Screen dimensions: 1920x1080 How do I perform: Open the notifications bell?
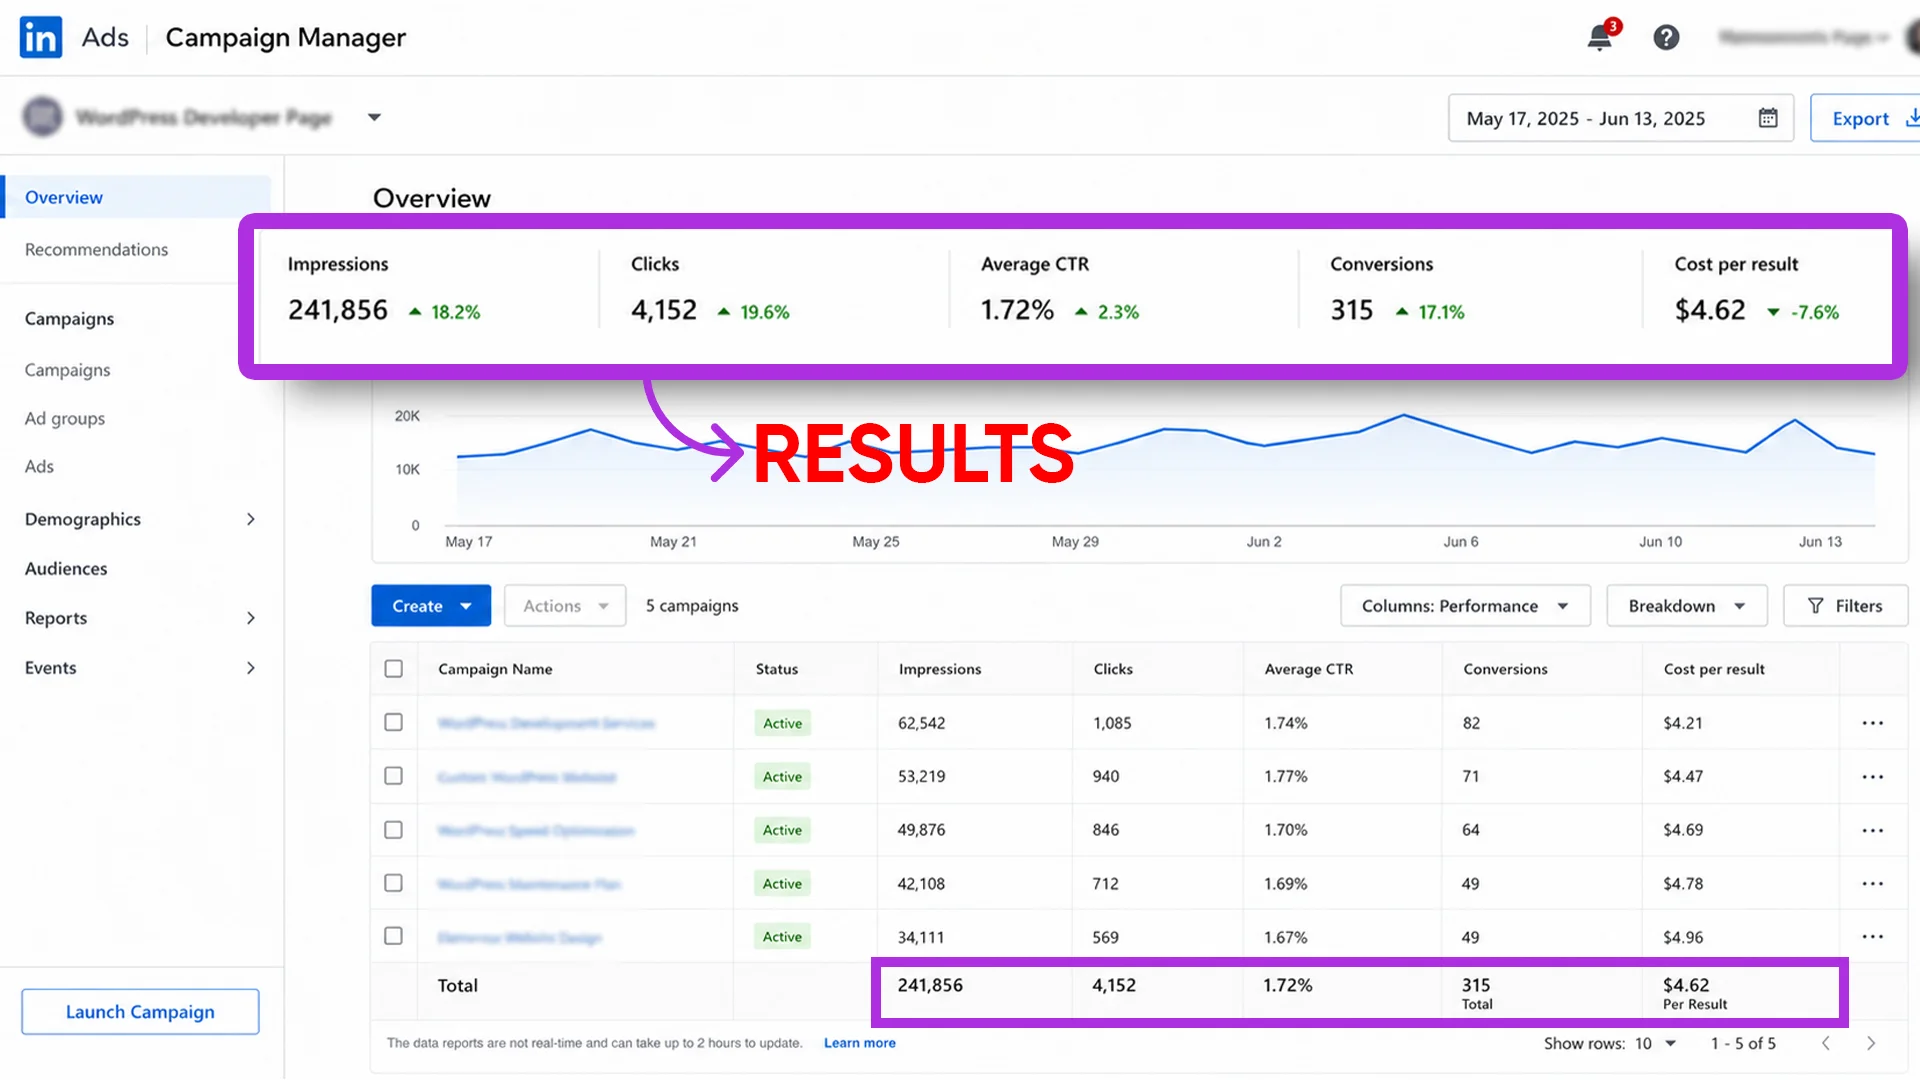(x=1600, y=37)
